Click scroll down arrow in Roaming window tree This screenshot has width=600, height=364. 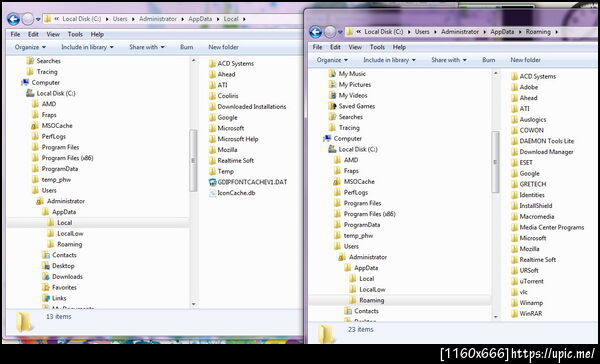coord(496,317)
